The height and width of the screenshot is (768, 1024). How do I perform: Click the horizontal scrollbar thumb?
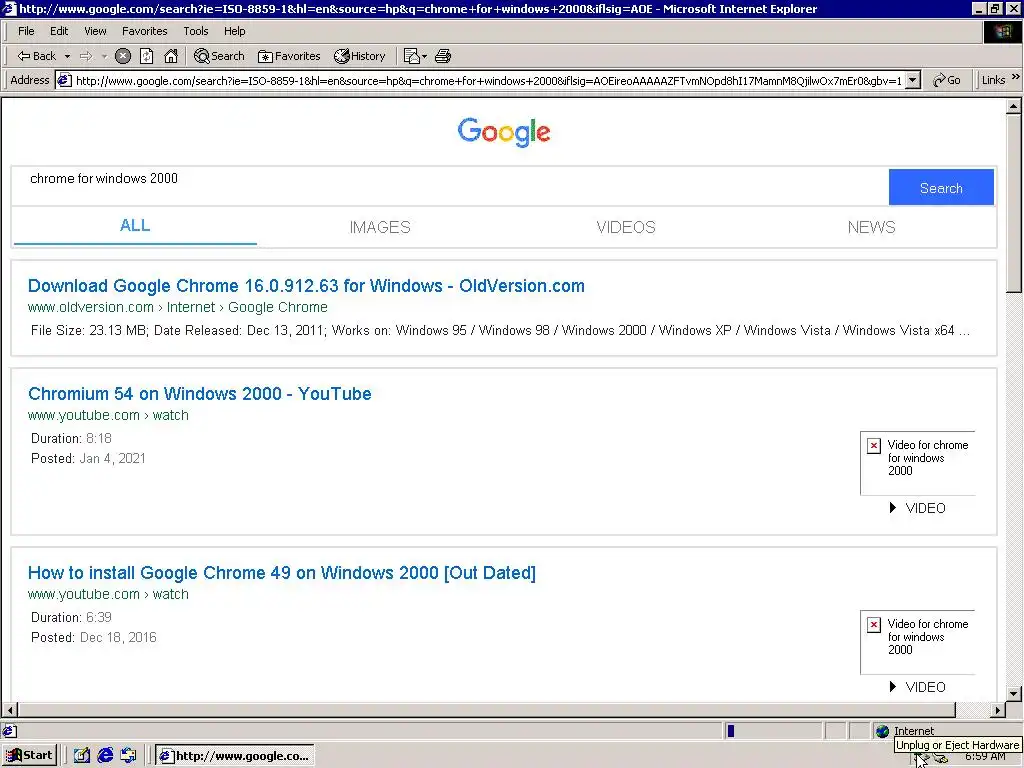pyautogui.click(x=487, y=710)
